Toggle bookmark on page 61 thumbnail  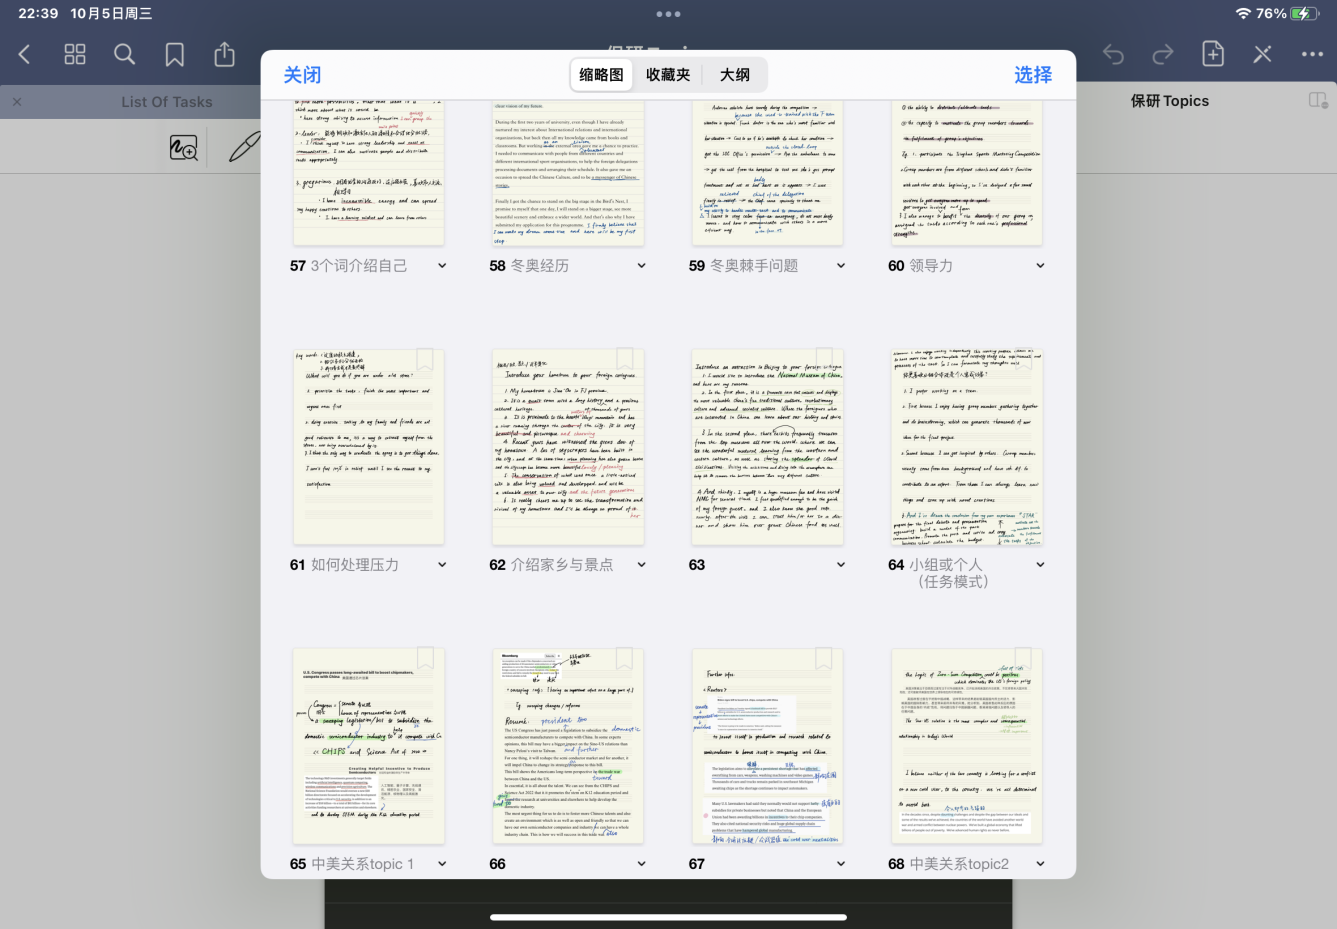pos(425,360)
